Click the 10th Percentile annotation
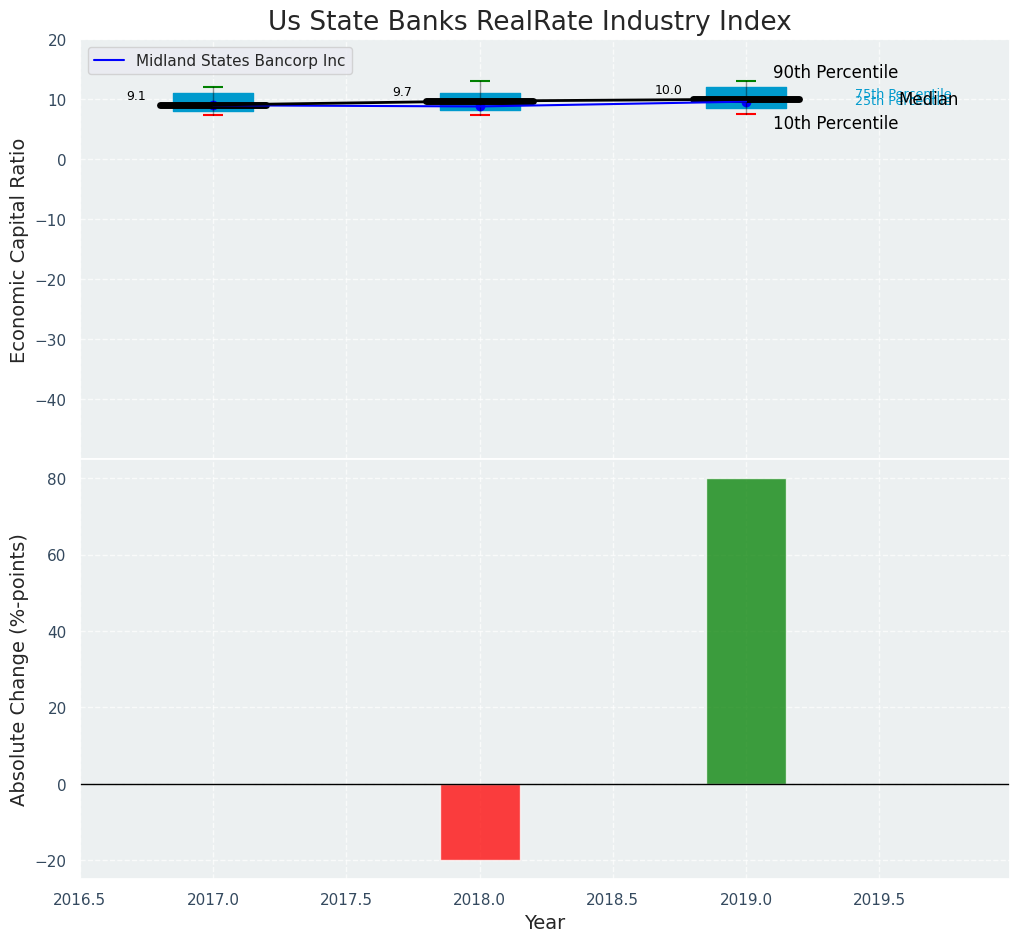This screenshot has height=942, width=1019. [835, 123]
